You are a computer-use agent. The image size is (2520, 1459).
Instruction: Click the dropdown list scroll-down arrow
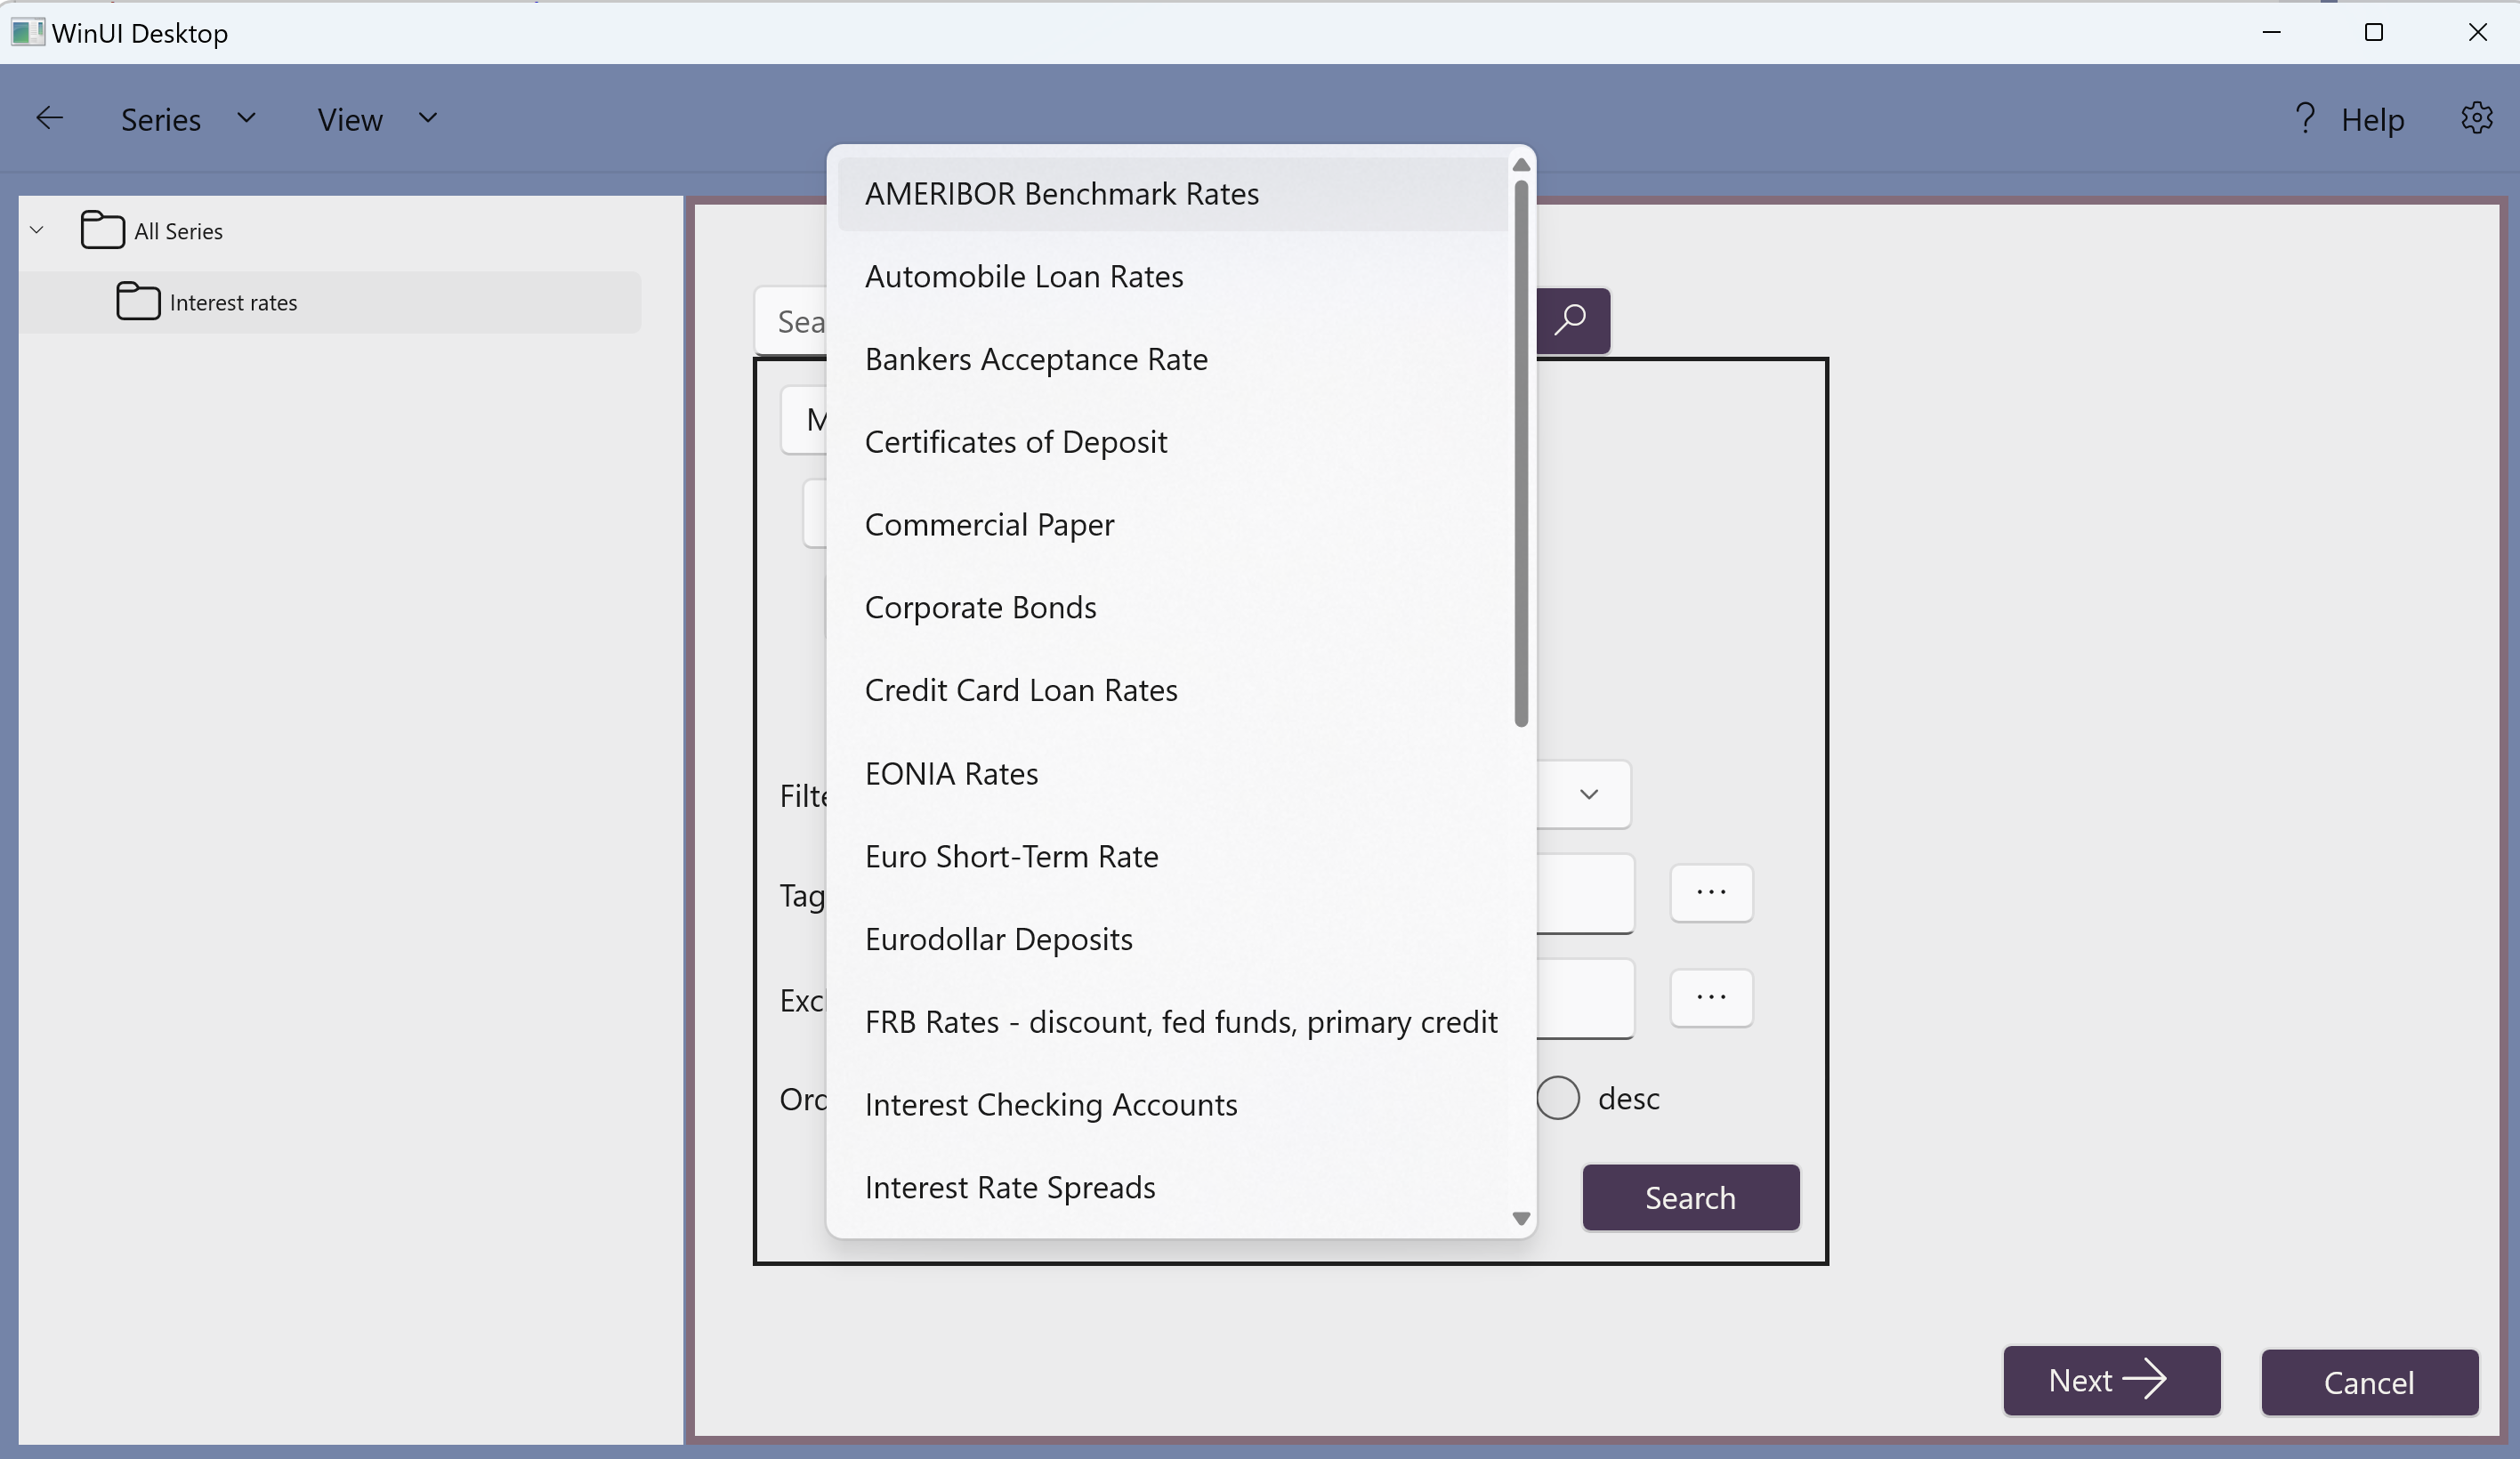click(x=1521, y=1218)
